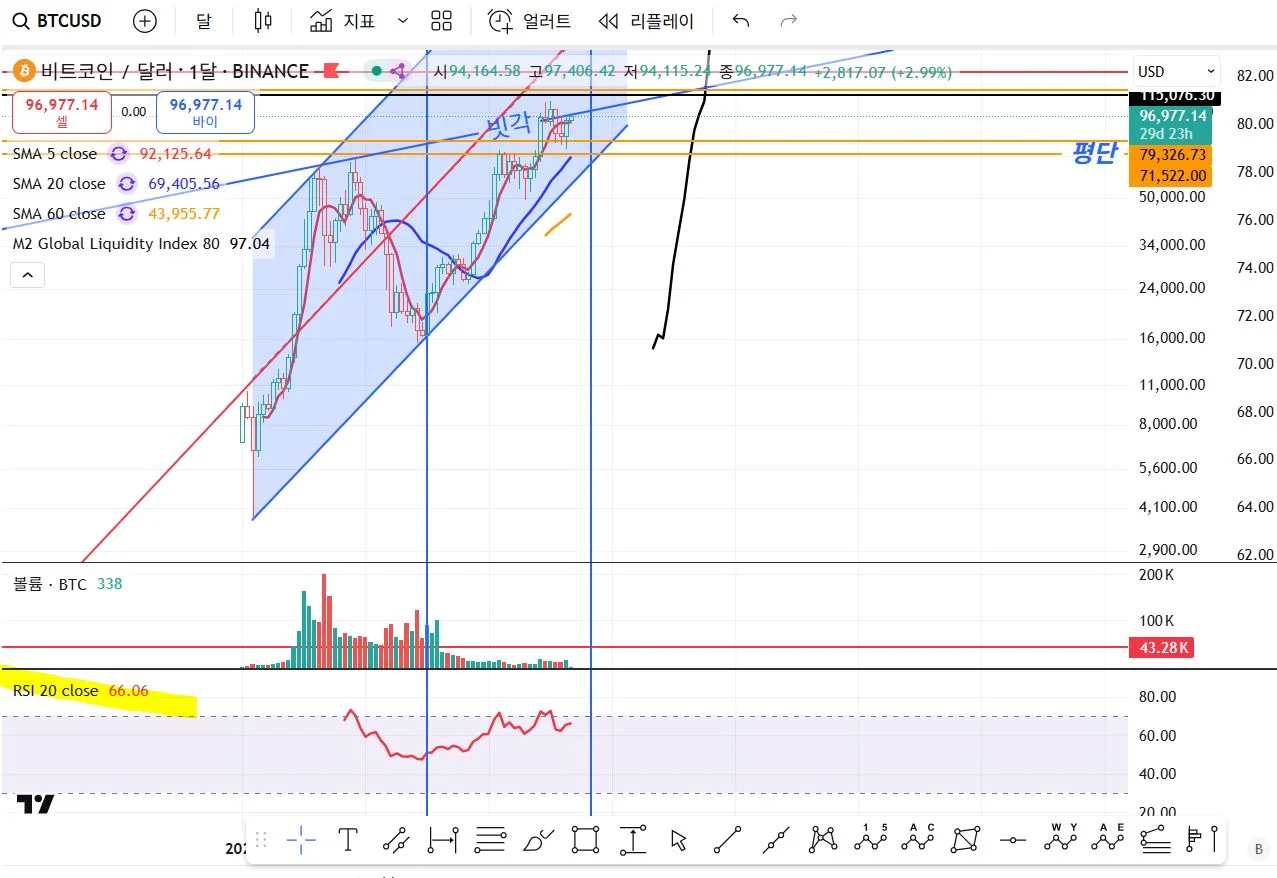Select the brush drawing tool
The height and width of the screenshot is (878, 1277).
pos(539,840)
